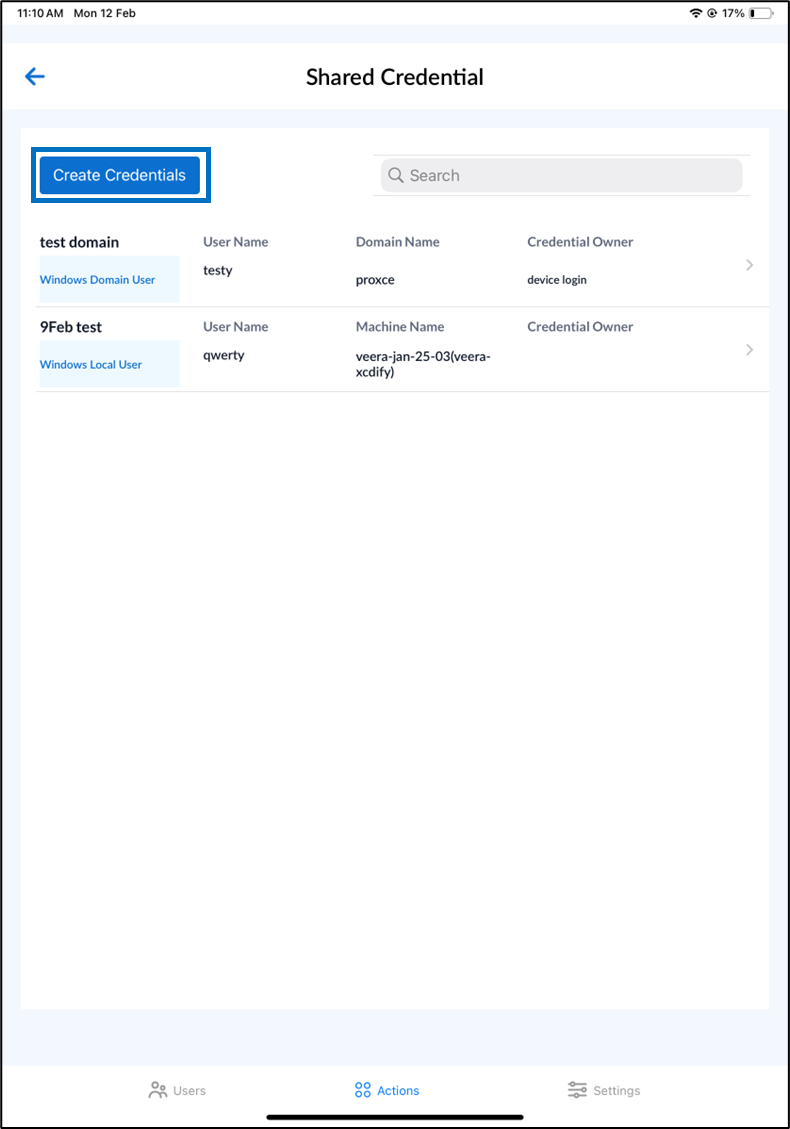Open the Settings tab
The width and height of the screenshot is (790, 1129).
(603, 1090)
